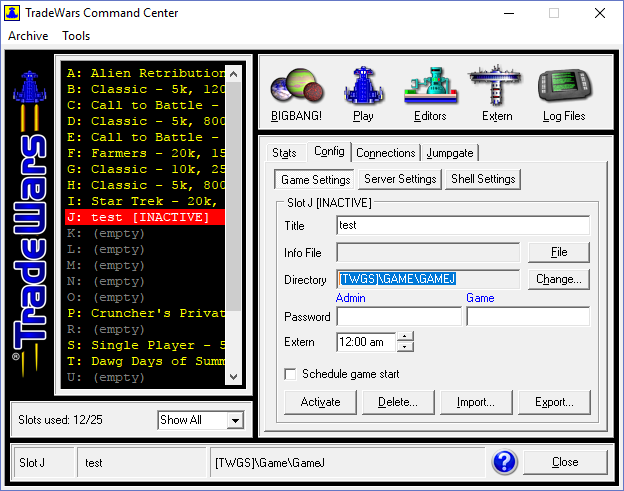Select empty slot U

pos(145,377)
